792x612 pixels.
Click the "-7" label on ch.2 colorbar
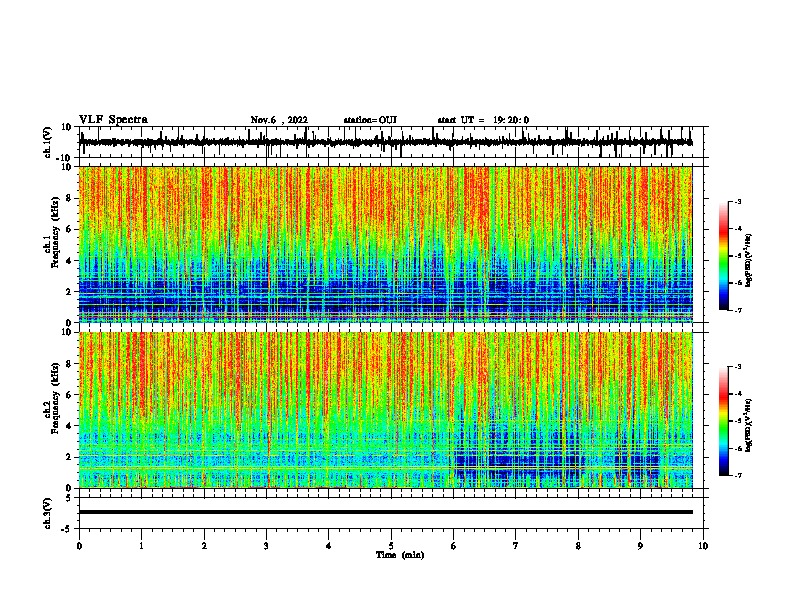tap(737, 475)
